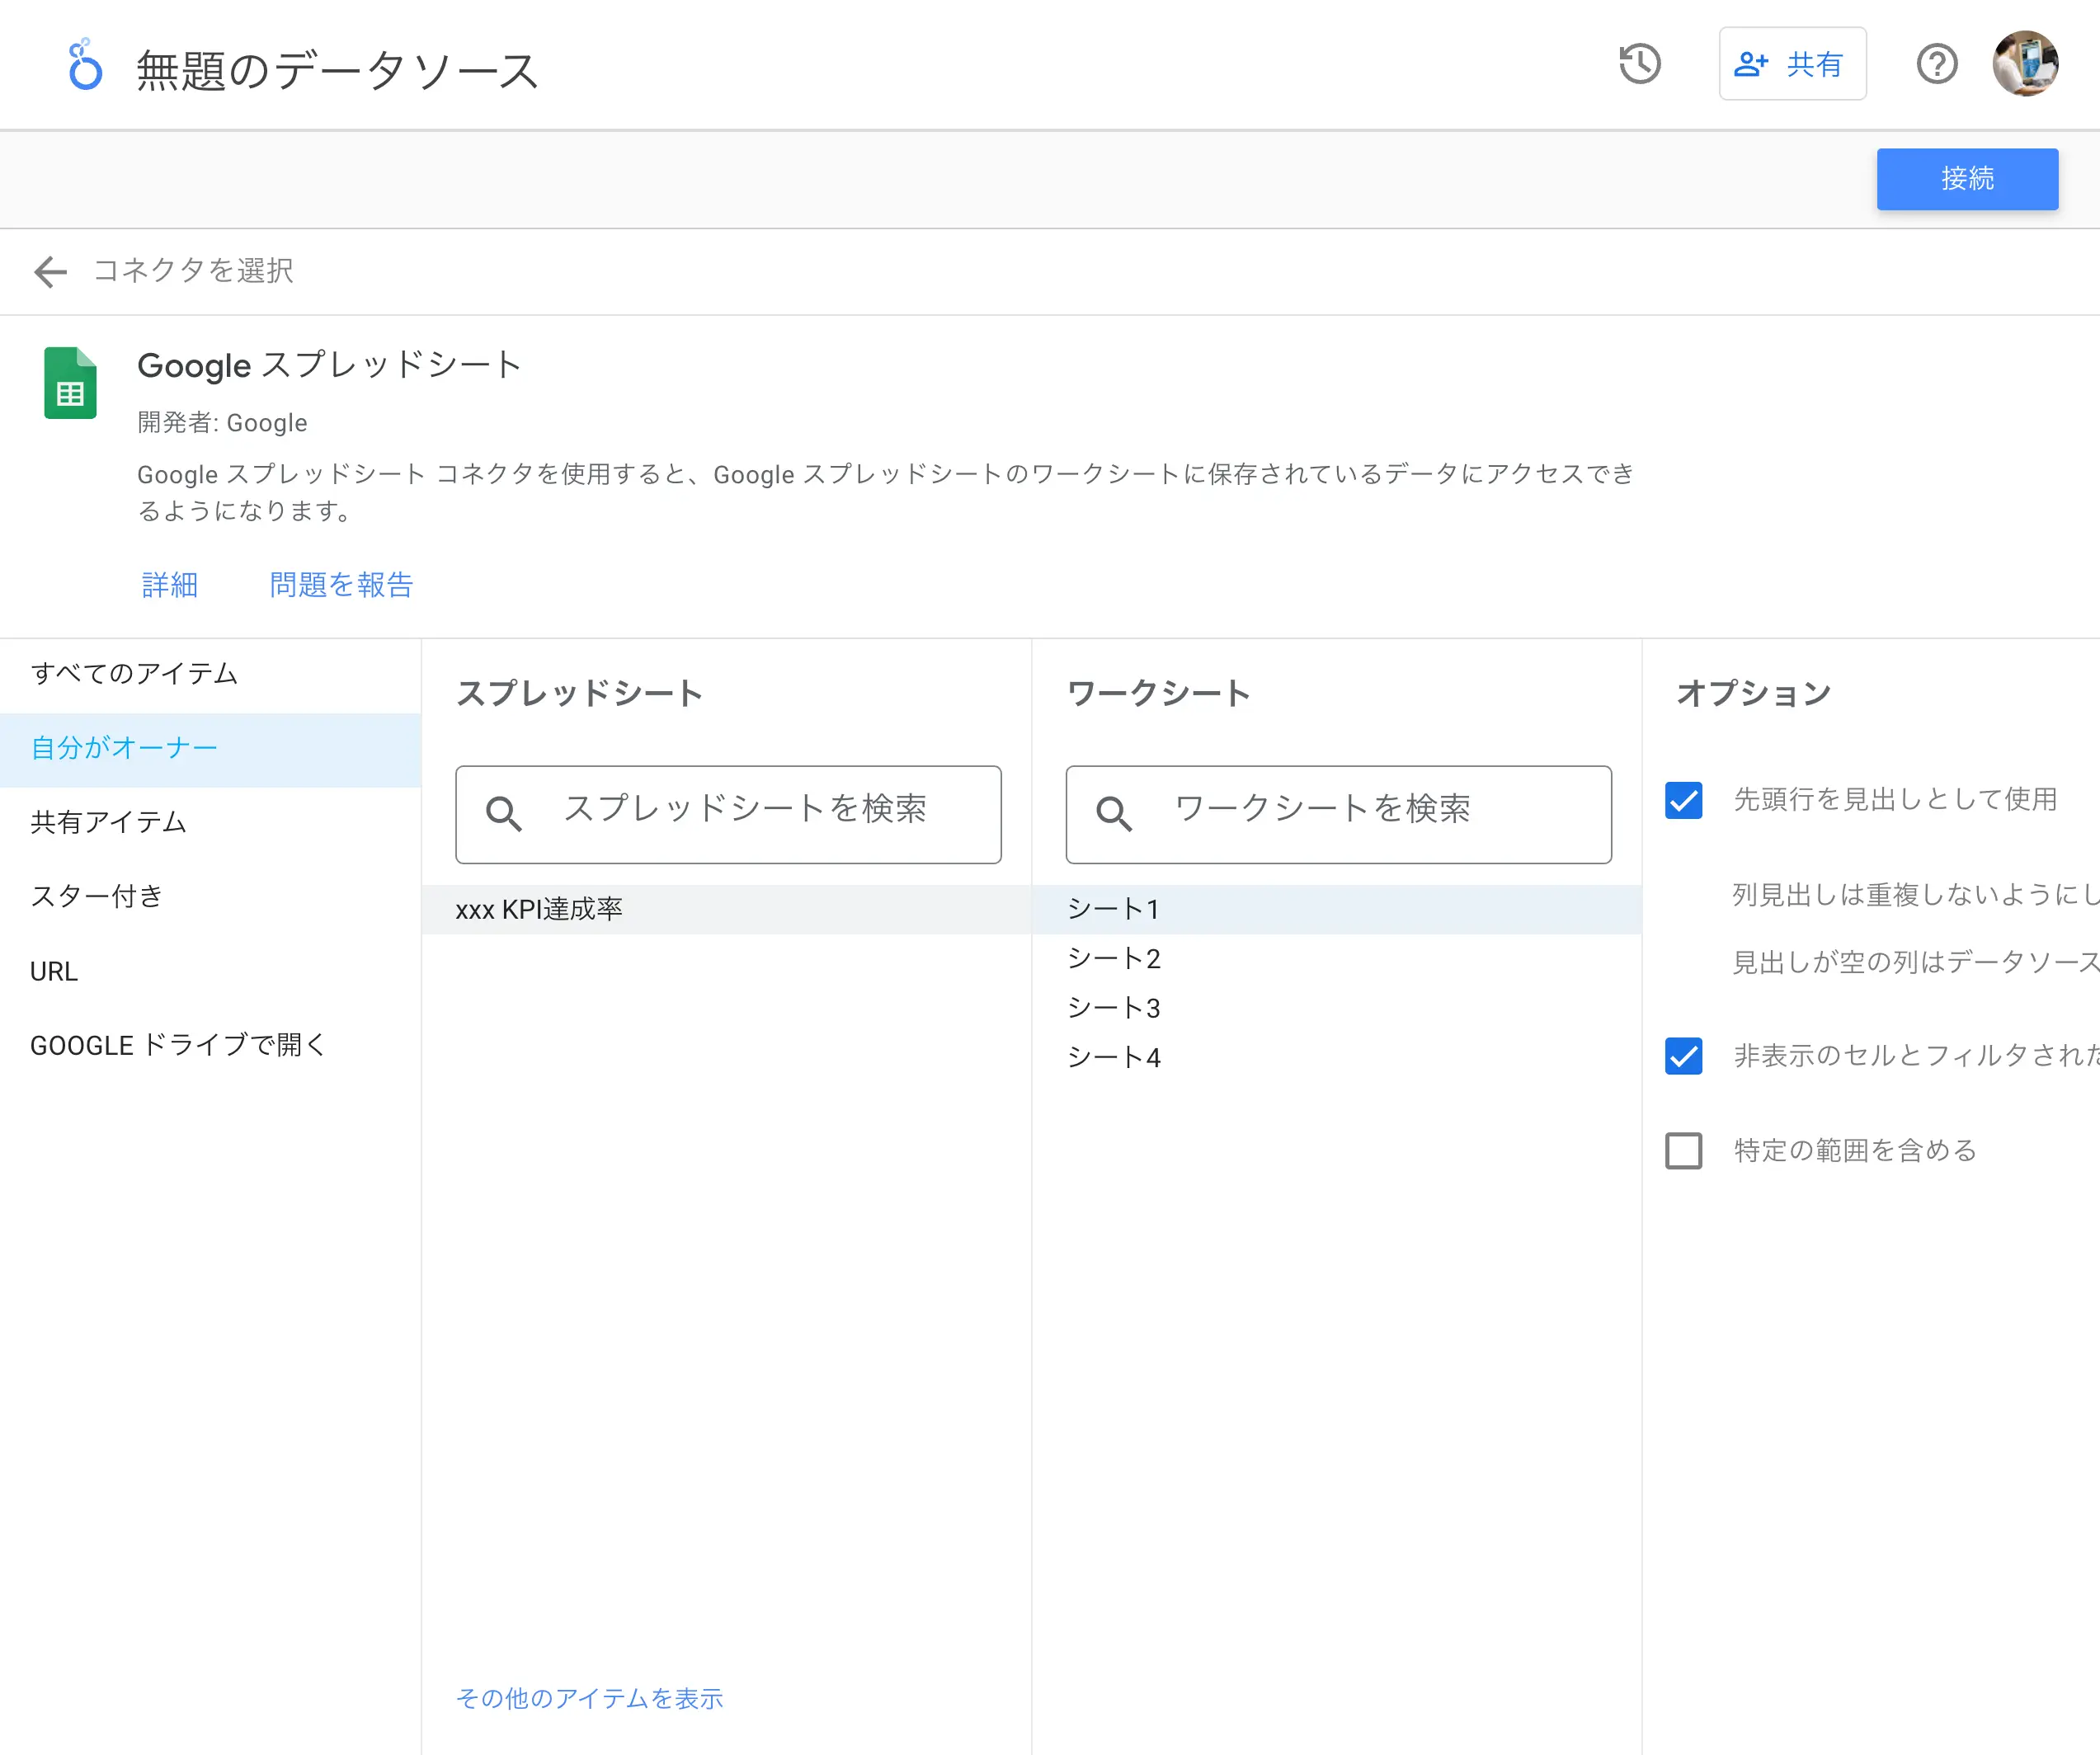
Task: Open the version history clock icon
Action: [1640, 65]
